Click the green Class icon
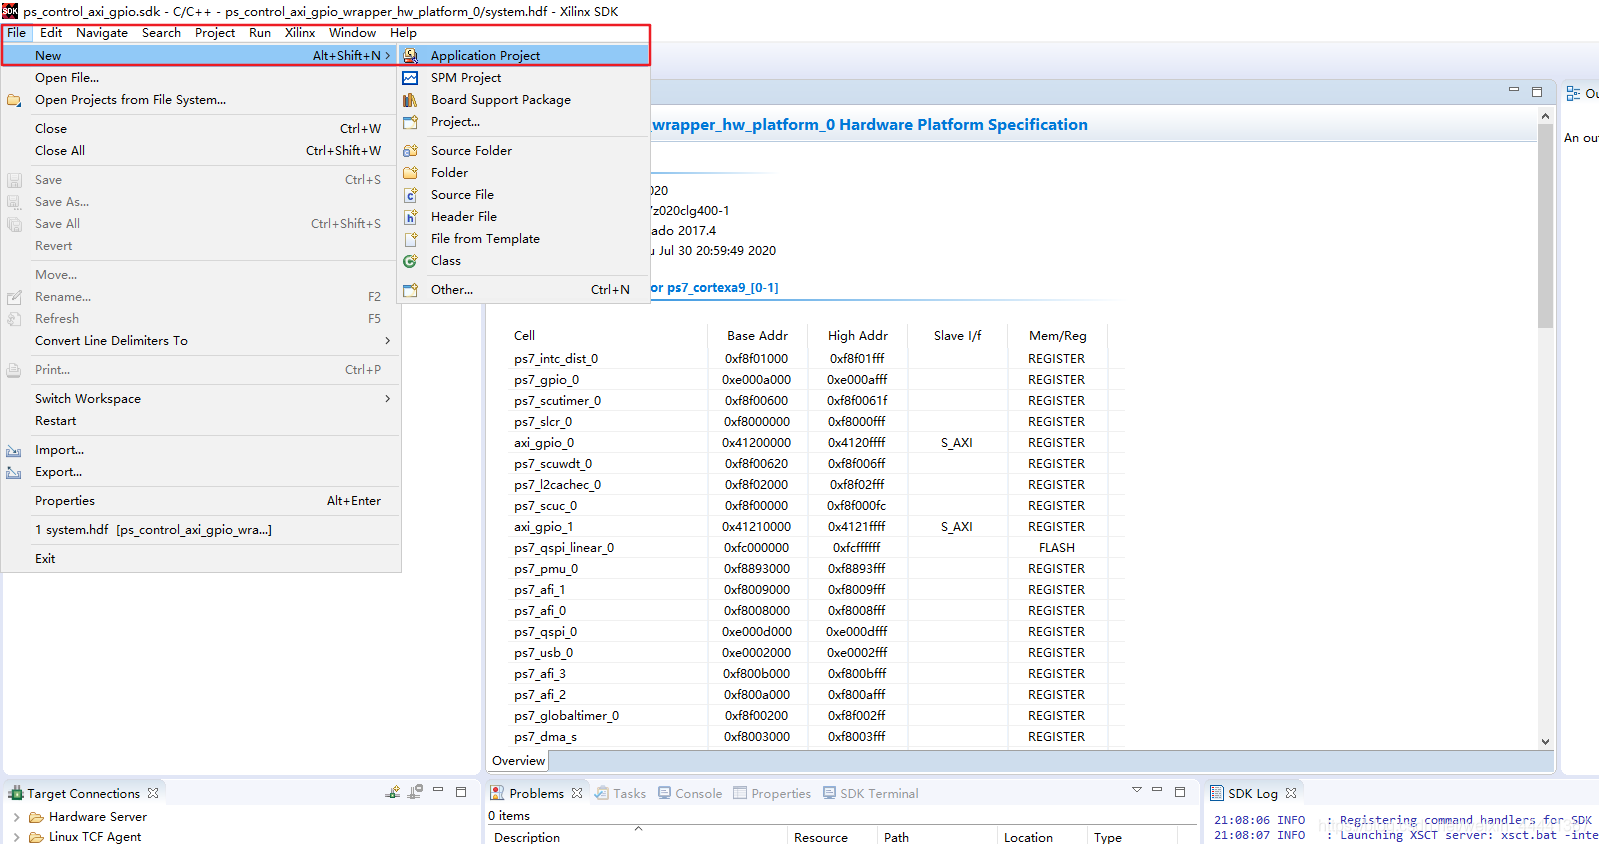The width and height of the screenshot is (1599, 844). tap(411, 261)
